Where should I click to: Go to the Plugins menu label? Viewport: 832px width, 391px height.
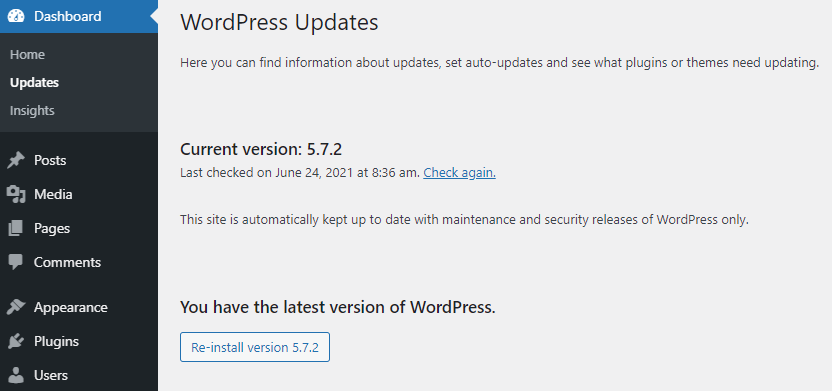[x=56, y=341]
